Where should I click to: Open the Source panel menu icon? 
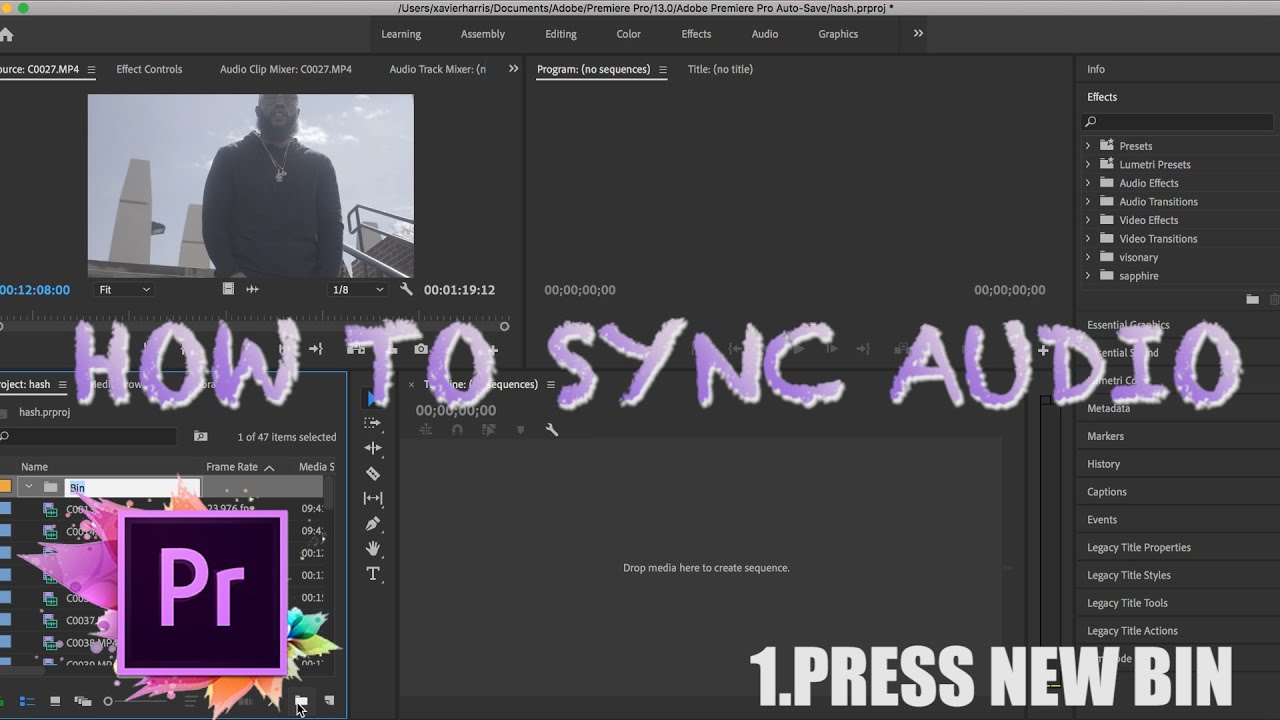point(92,70)
